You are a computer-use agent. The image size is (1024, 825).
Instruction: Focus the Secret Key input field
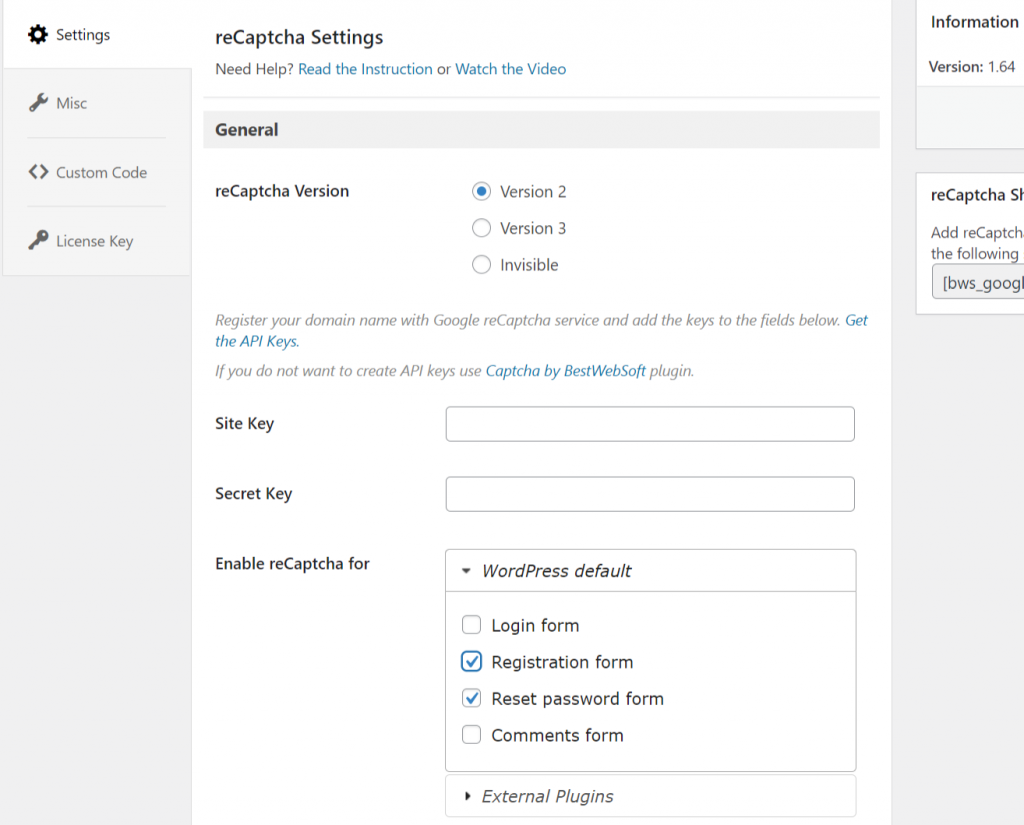[x=650, y=494]
